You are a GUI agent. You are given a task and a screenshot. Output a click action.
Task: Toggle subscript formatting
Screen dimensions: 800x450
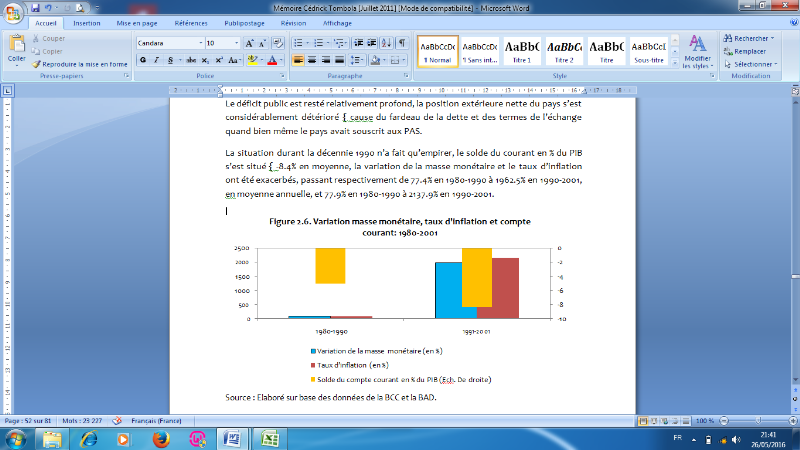[205, 60]
